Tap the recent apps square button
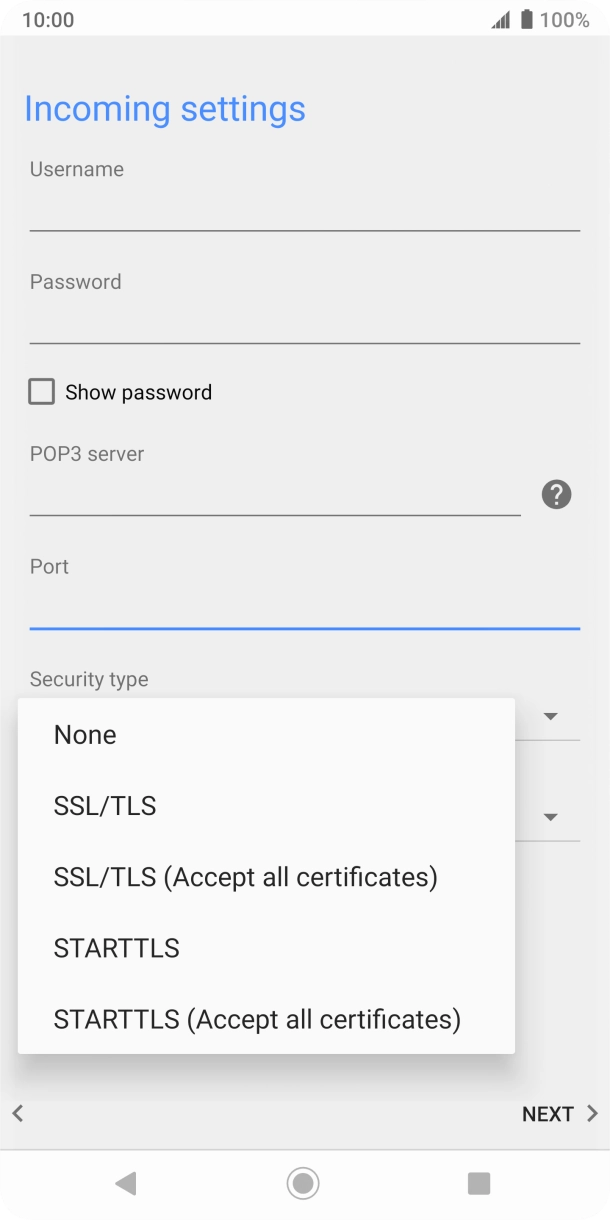Image resolution: width=610 pixels, height=1220 pixels. [479, 1183]
